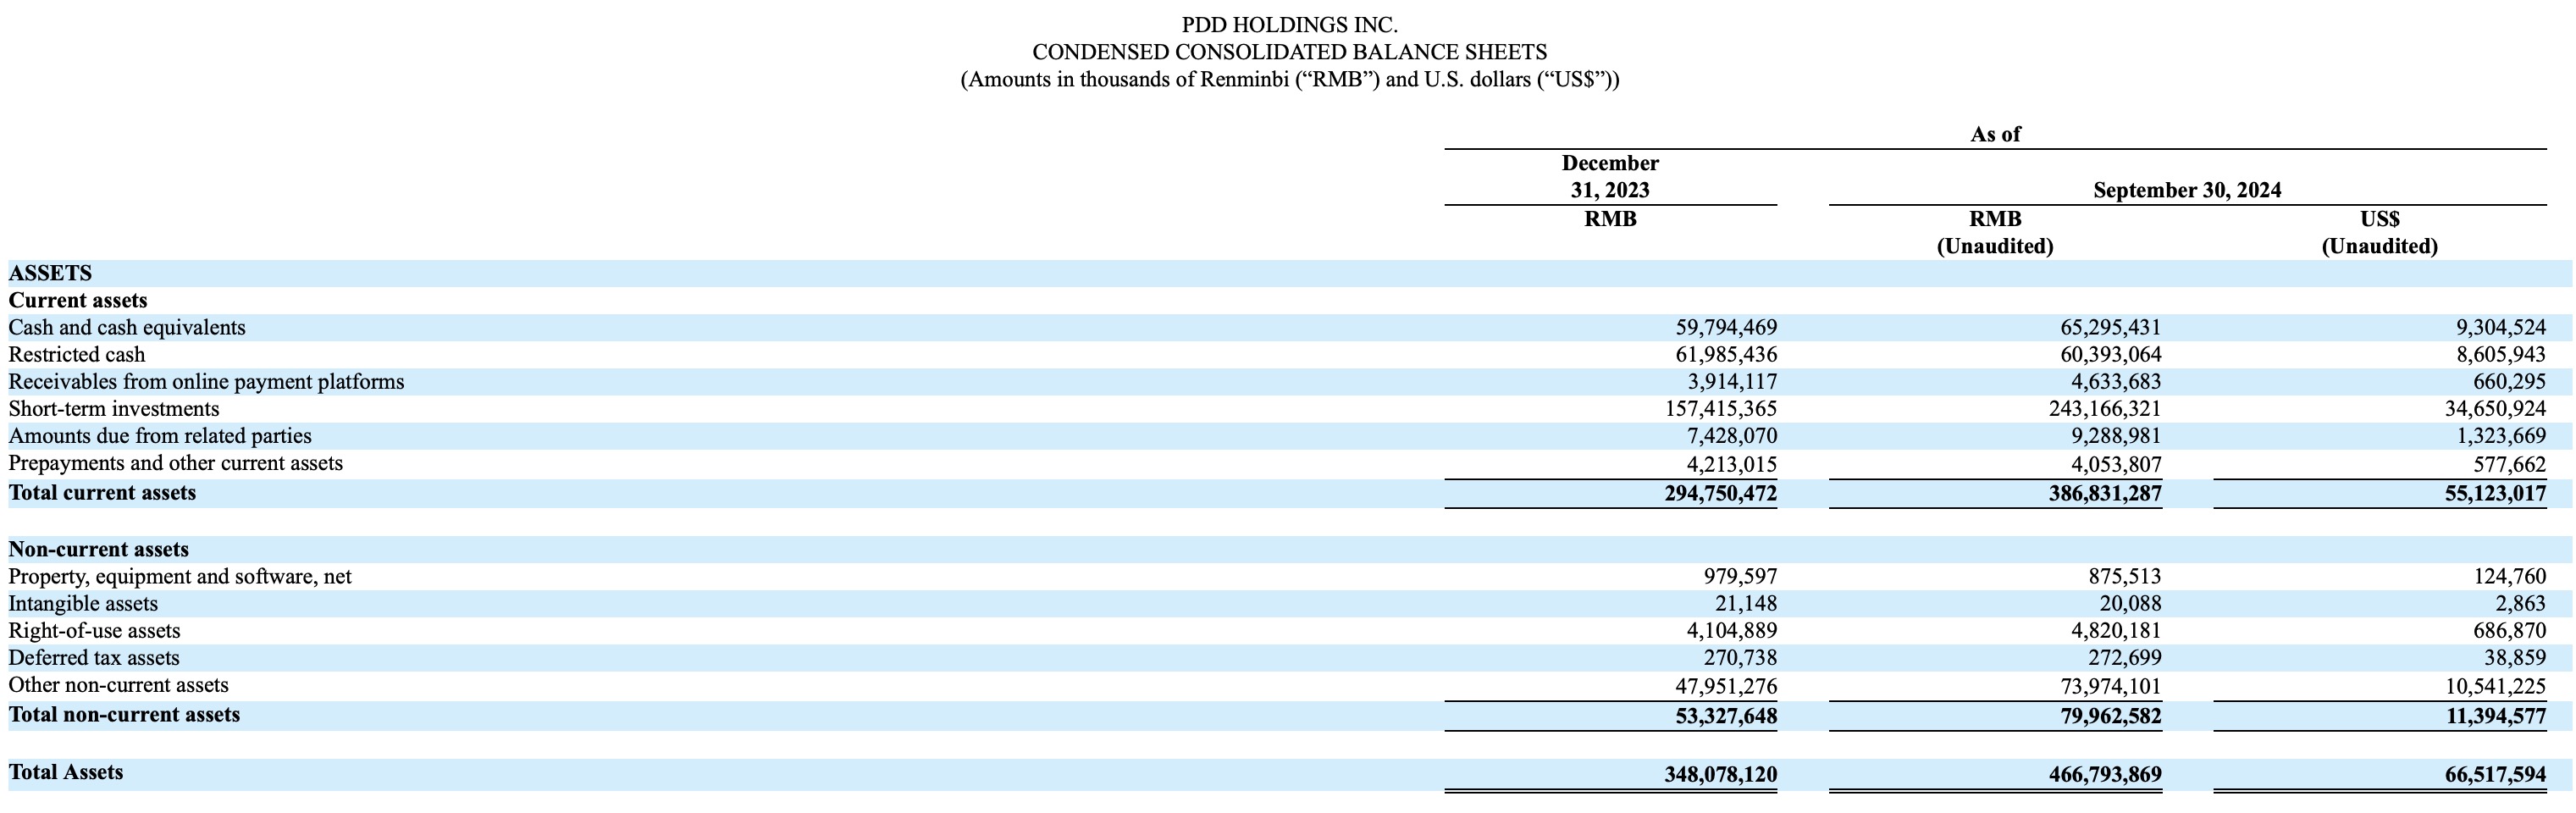The width and height of the screenshot is (2576, 813).
Task: Click the total 386,831,287
Action: 2104,493
